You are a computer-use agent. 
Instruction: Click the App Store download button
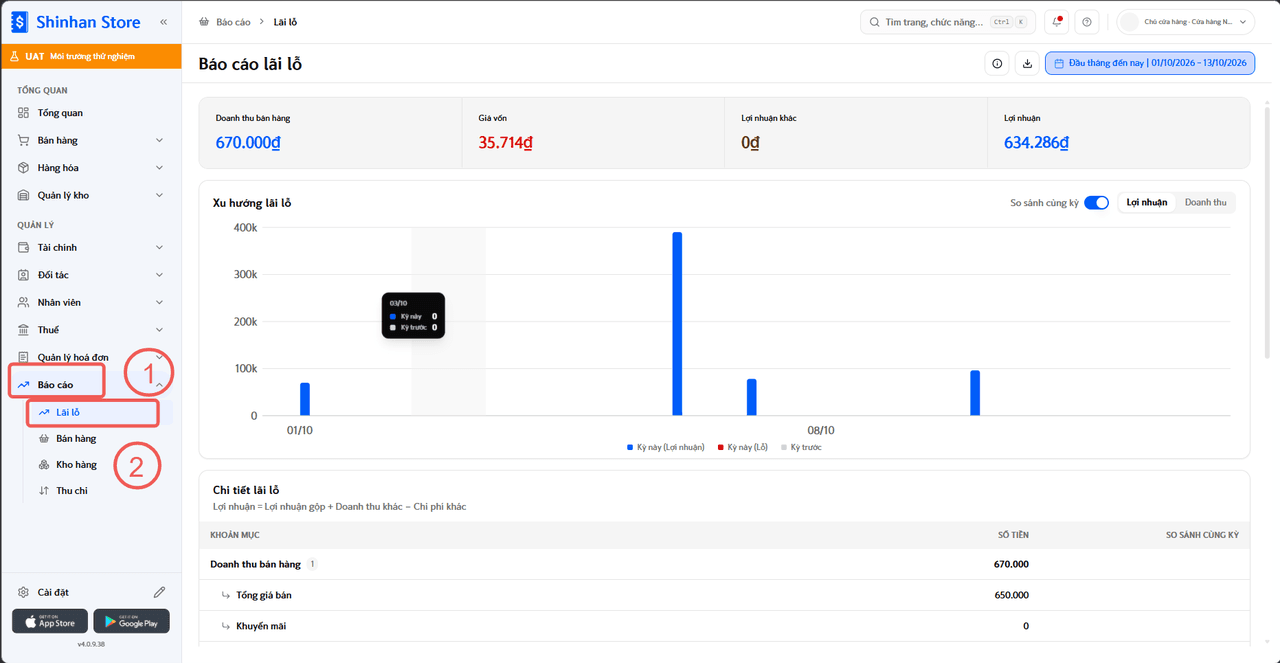pyautogui.click(x=50, y=621)
